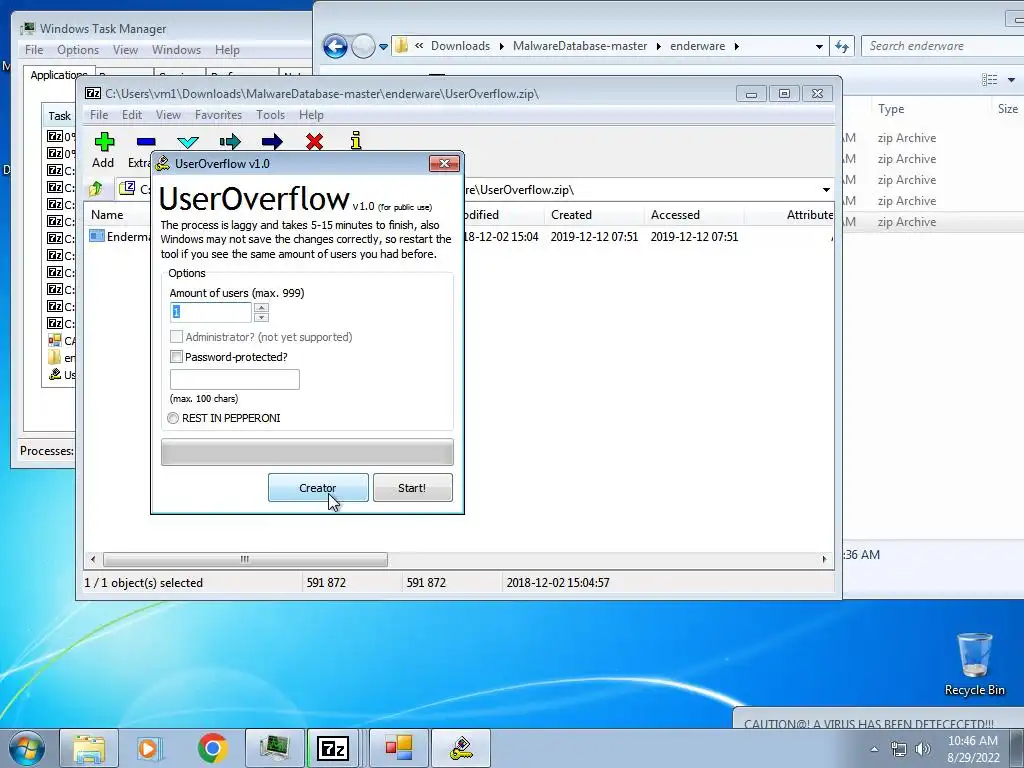
Task: Click the view options icon in Explorer
Action: tap(989, 80)
